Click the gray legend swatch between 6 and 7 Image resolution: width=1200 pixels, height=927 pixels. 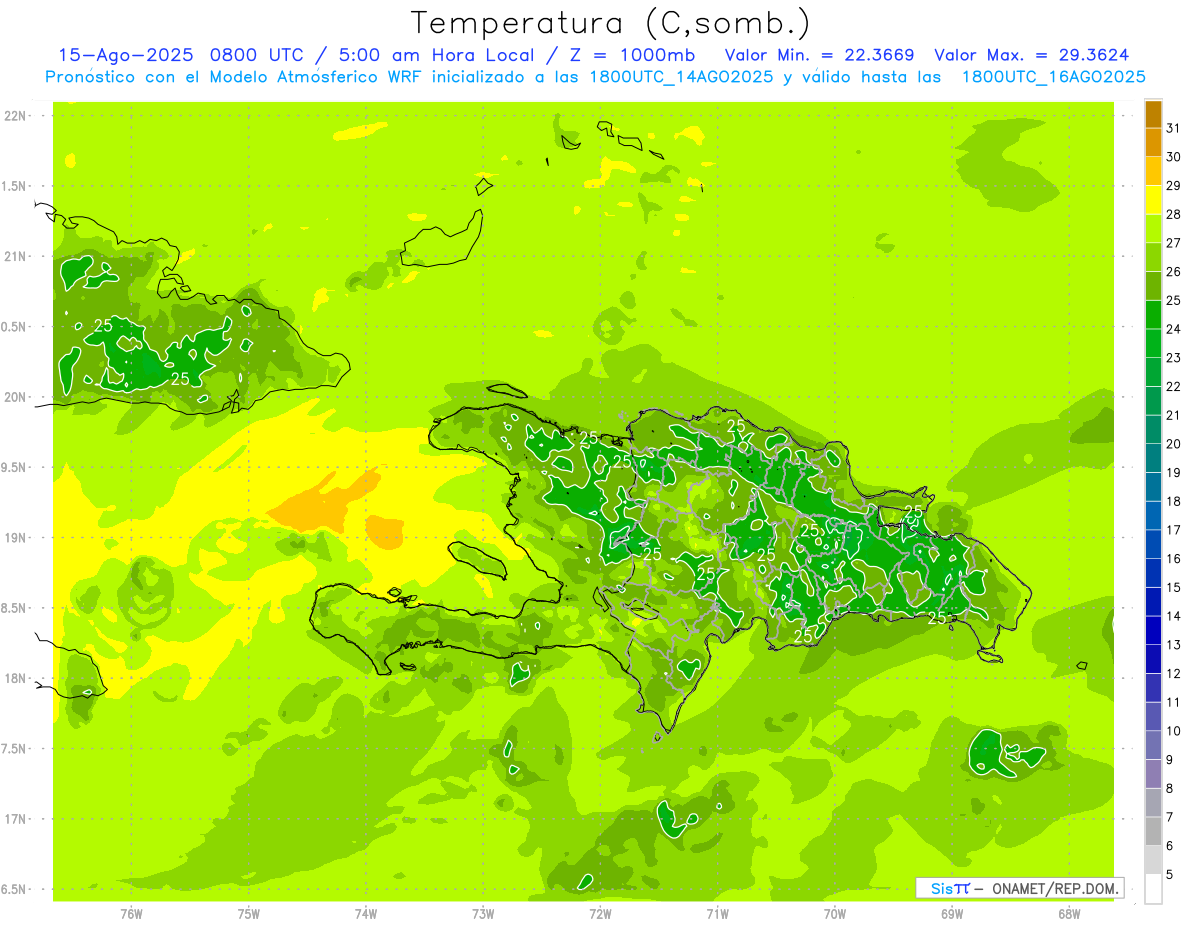[x=1153, y=831]
